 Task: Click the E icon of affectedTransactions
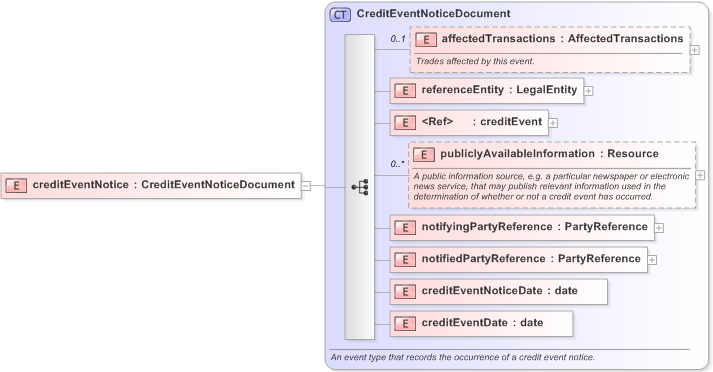click(x=426, y=40)
